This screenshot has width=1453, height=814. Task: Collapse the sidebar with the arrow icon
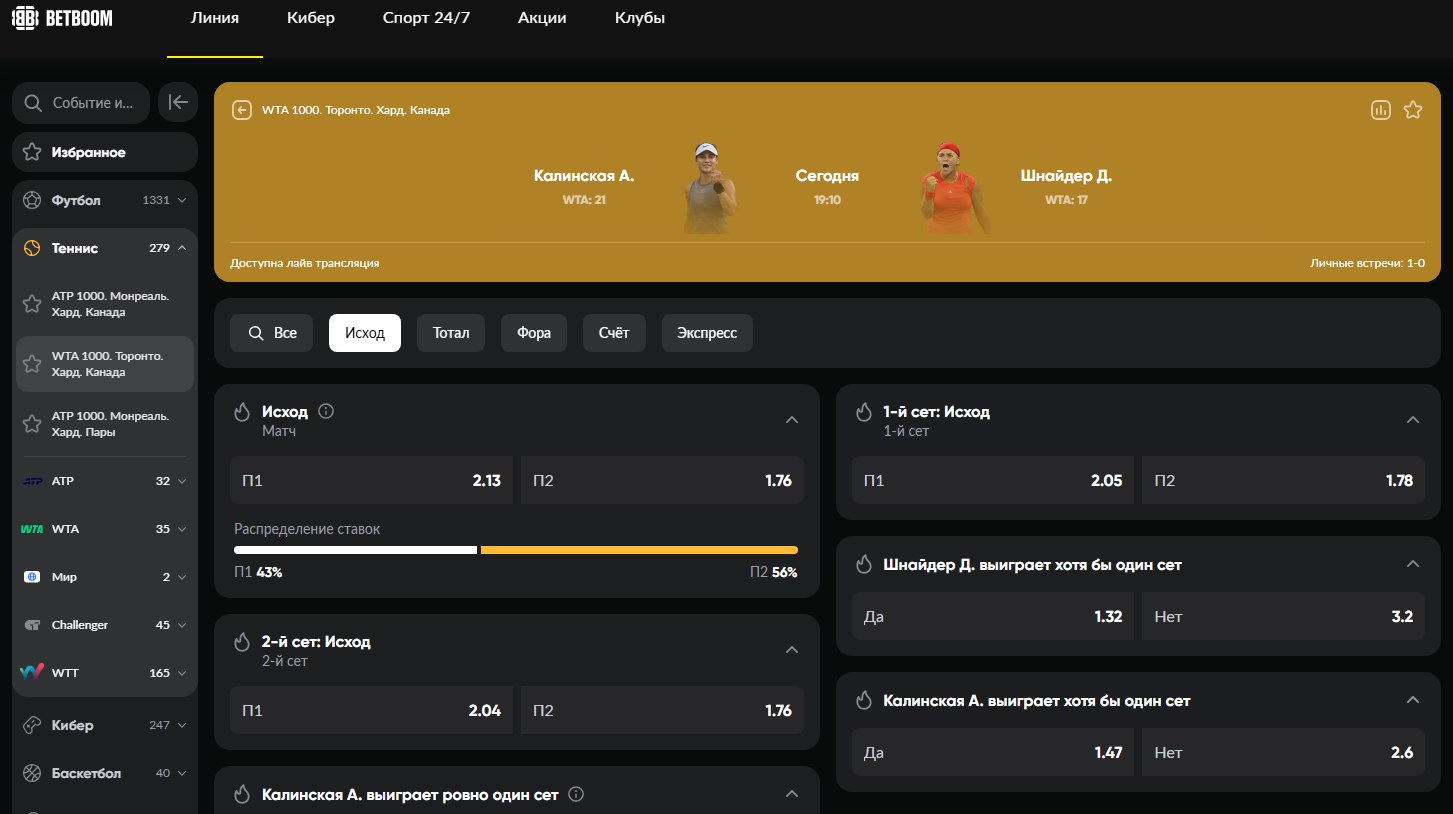pos(178,102)
